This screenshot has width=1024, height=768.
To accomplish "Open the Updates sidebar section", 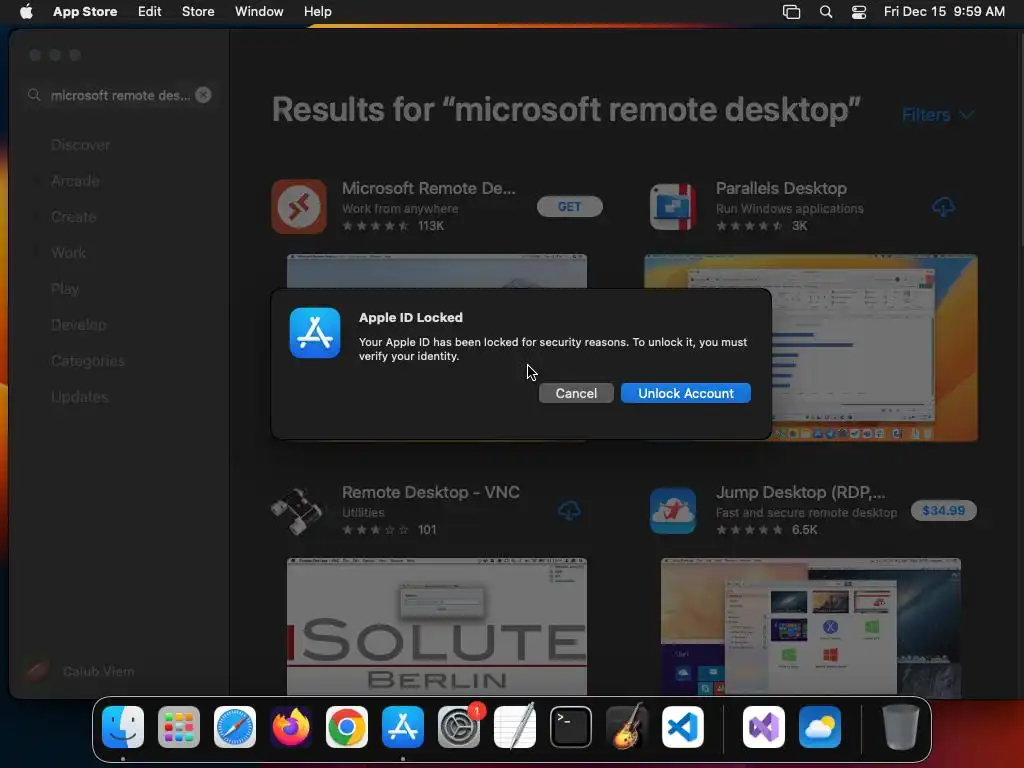I will point(80,396).
